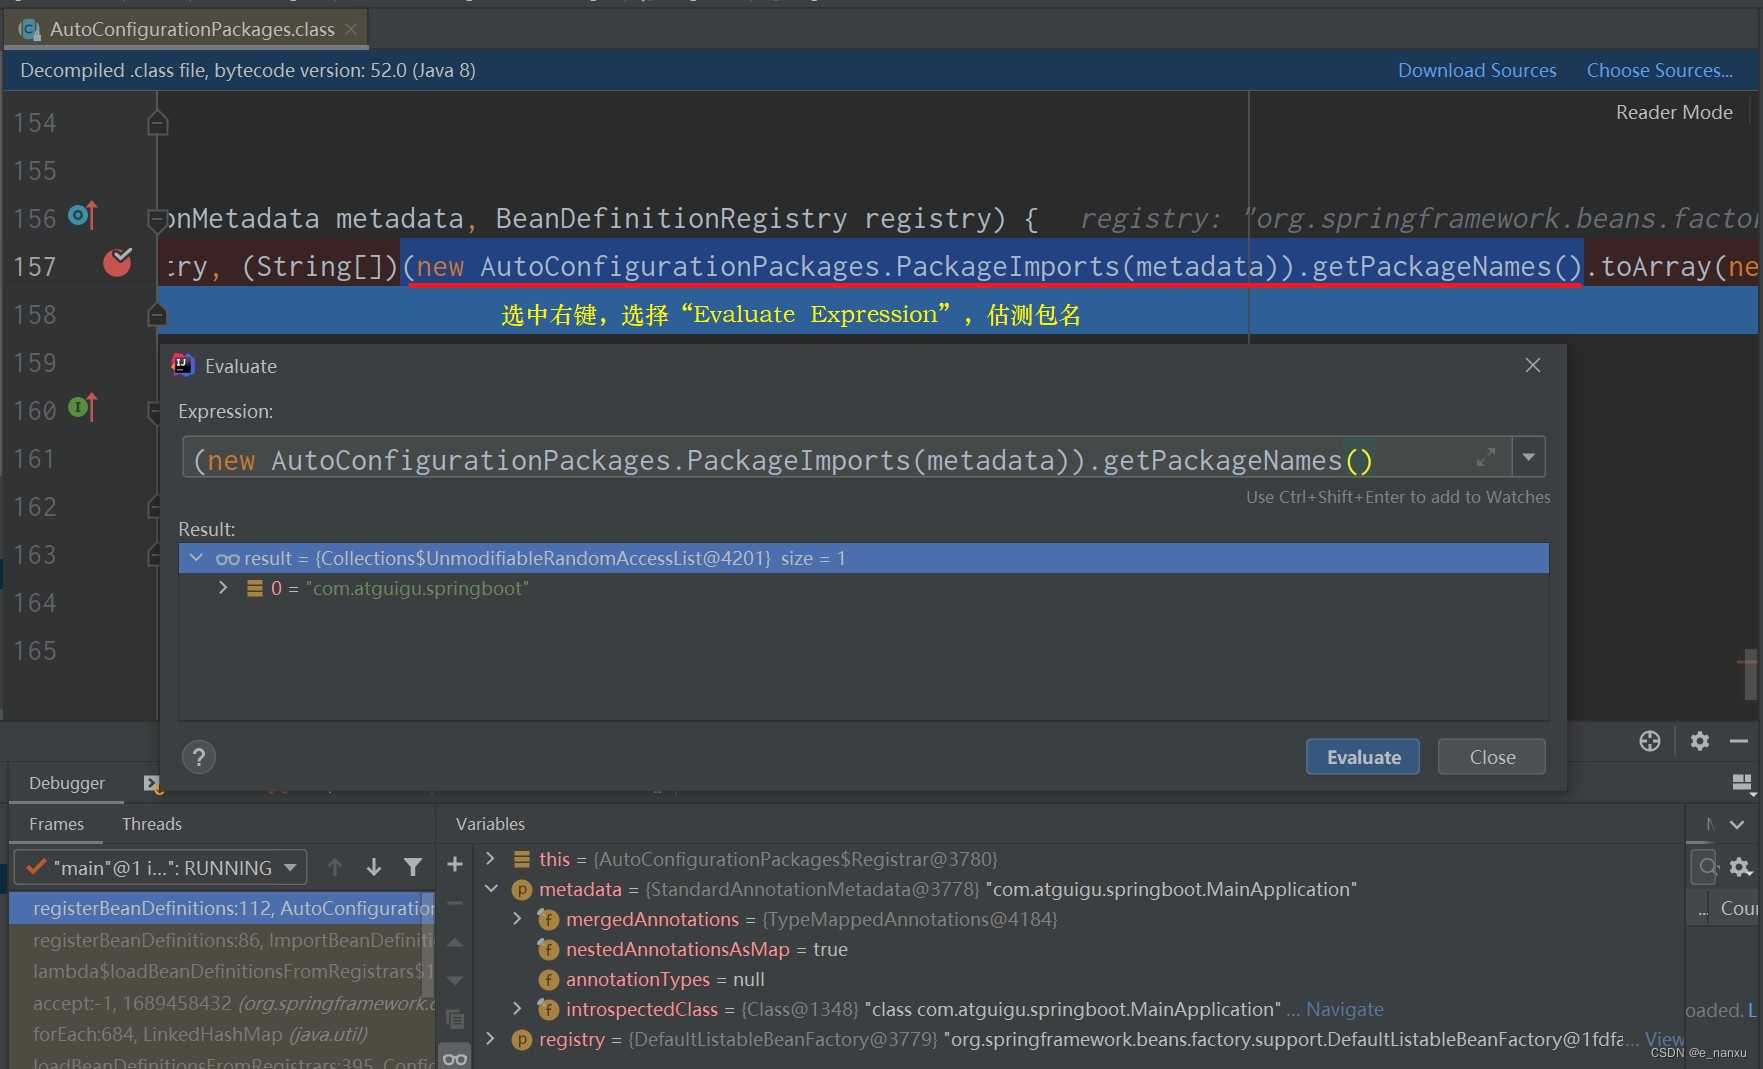Click the duplicate watch copy icon
Viewport: 1763px width, 1069px height.
tap(455, 1019)
